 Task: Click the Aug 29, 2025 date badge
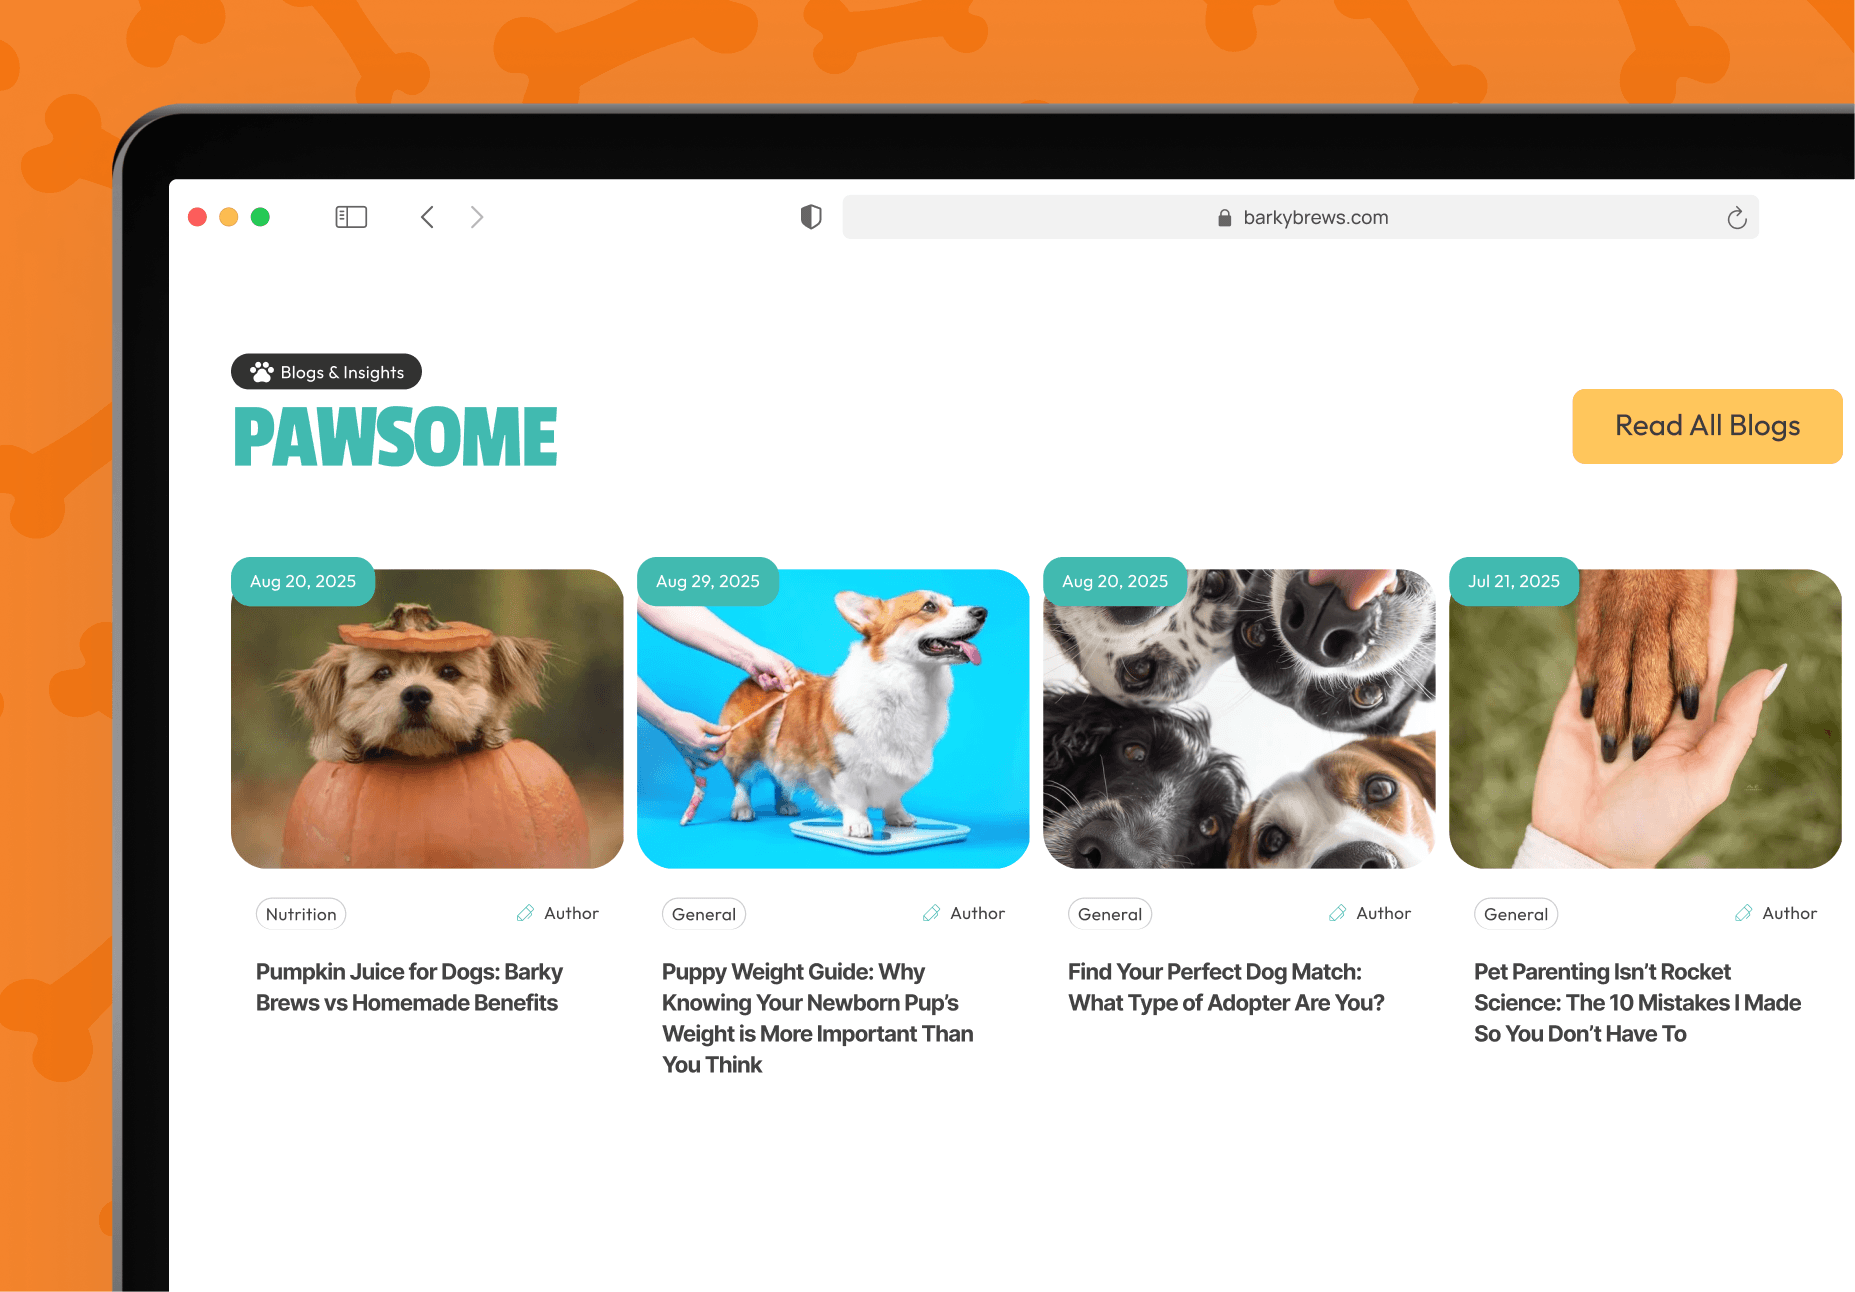point(708,581)
